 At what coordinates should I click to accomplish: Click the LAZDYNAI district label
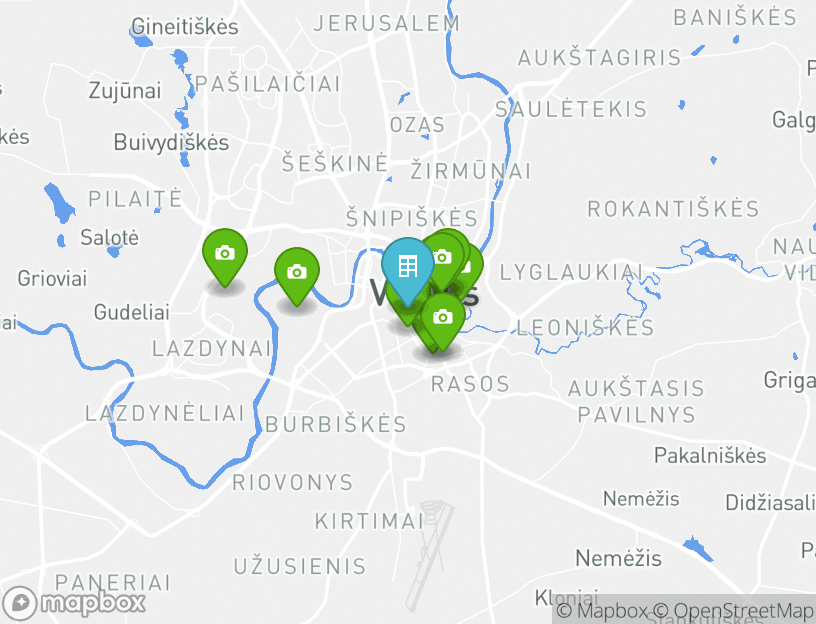[212, 349]
